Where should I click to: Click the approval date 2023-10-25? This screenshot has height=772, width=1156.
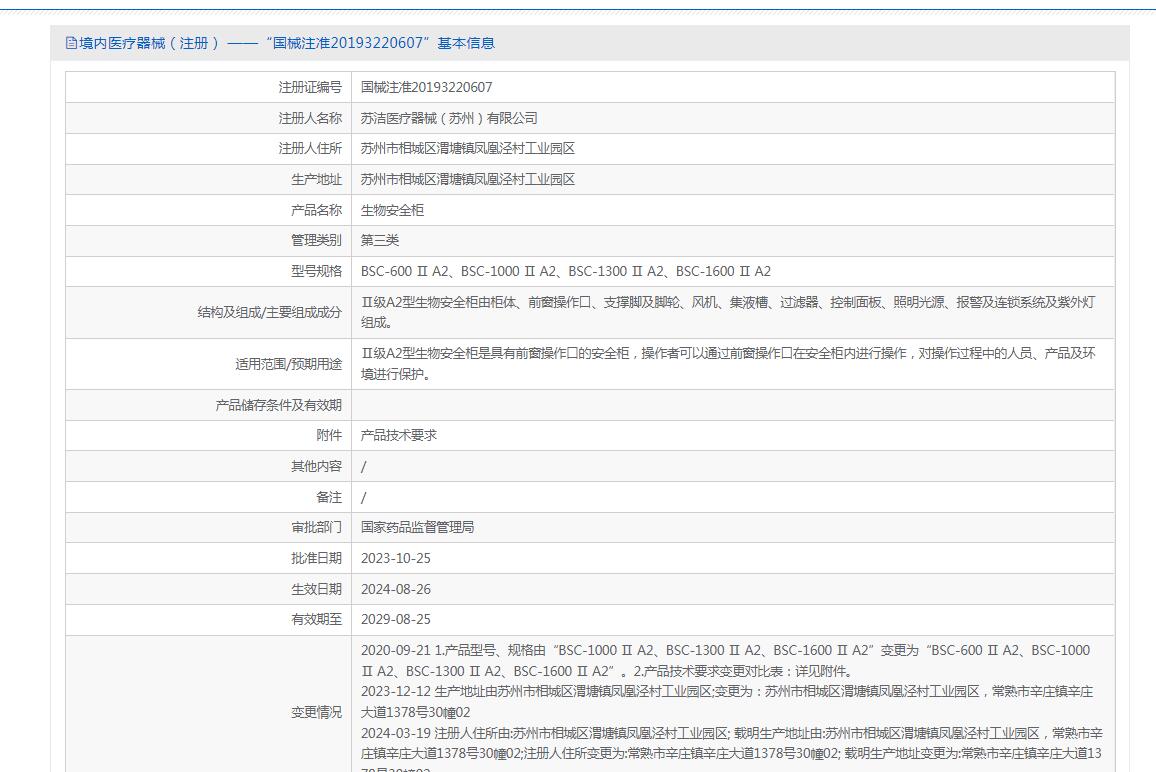pos(395,558)
